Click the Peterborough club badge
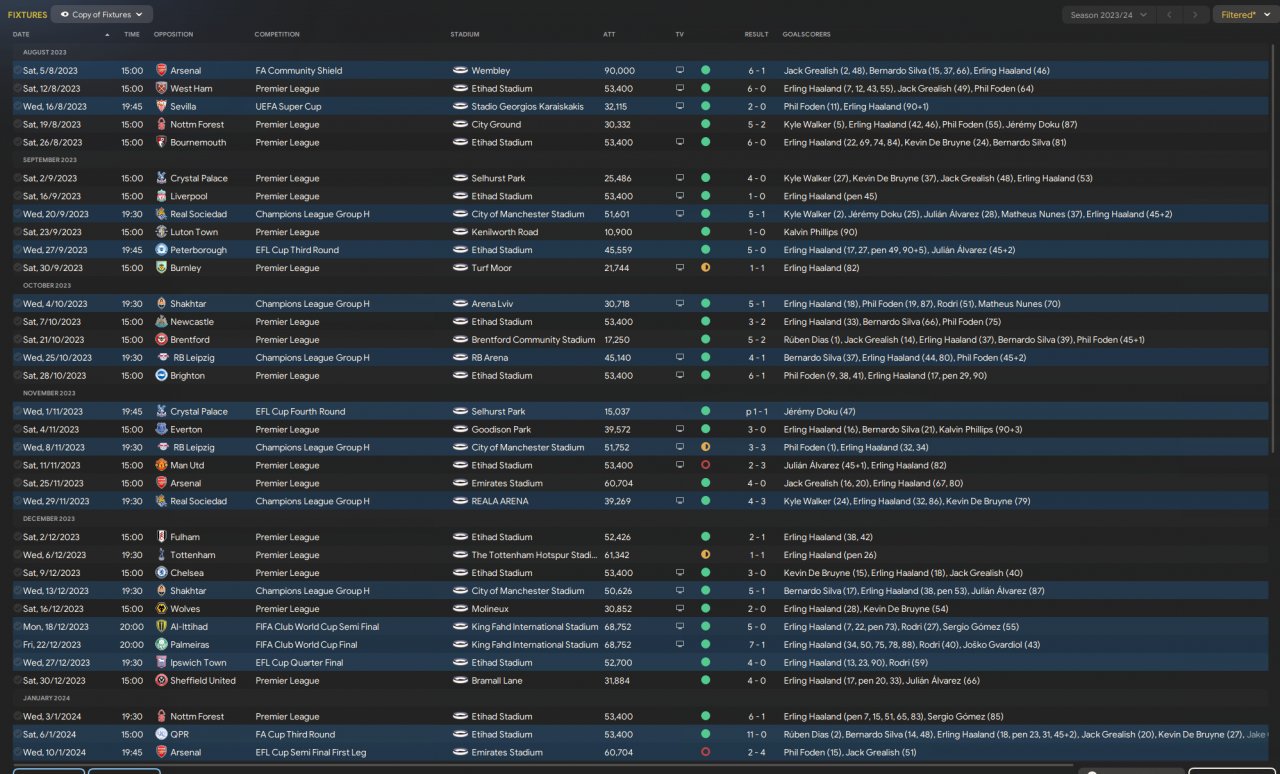 tap(162, 250)
